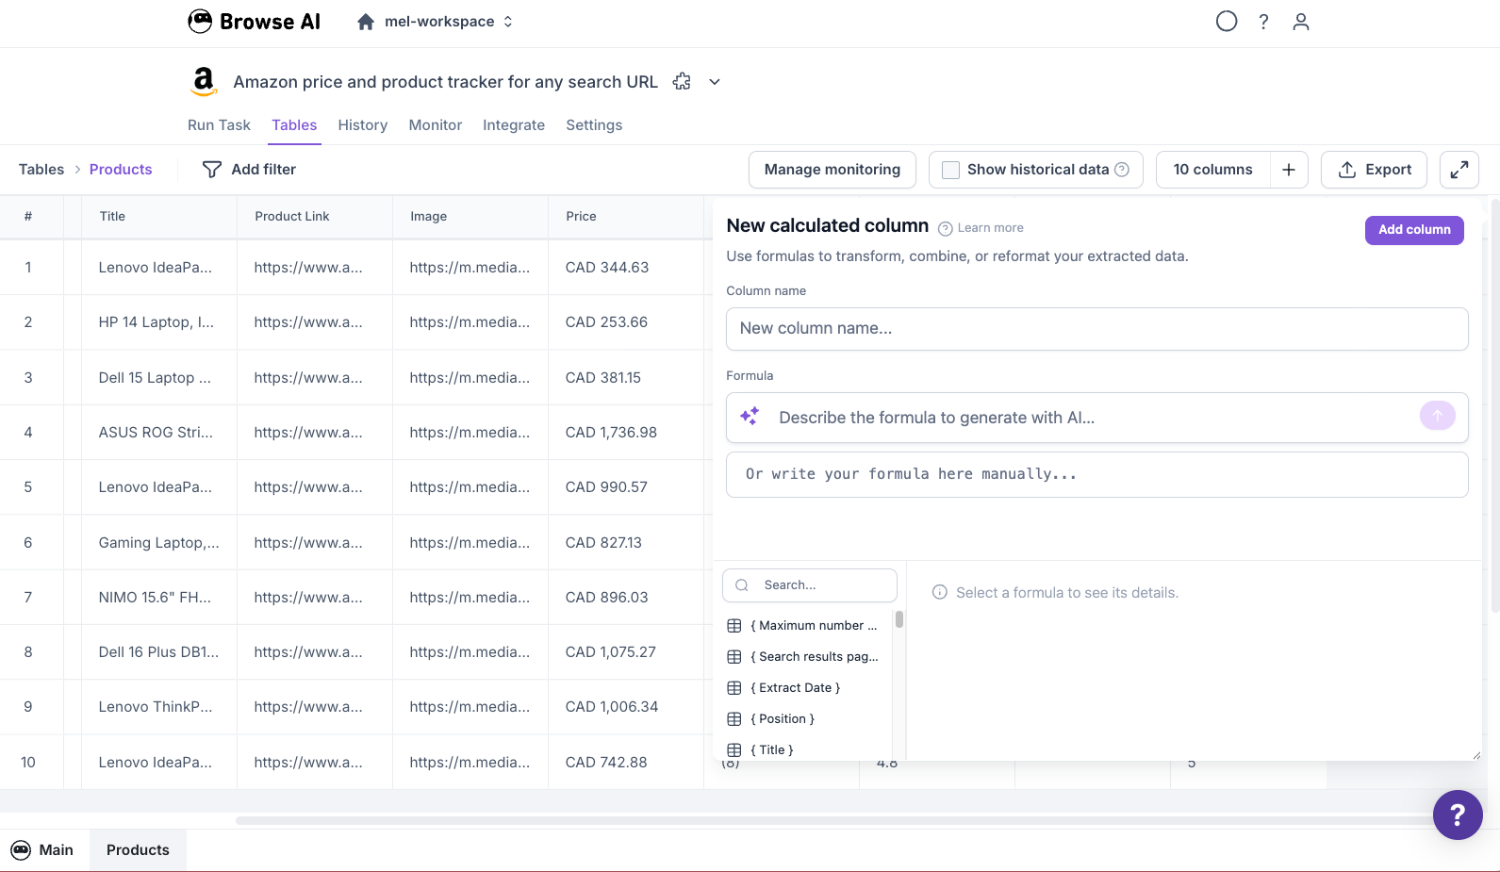
Task: Click table icon beside { Position }
Action: [734, 719]
